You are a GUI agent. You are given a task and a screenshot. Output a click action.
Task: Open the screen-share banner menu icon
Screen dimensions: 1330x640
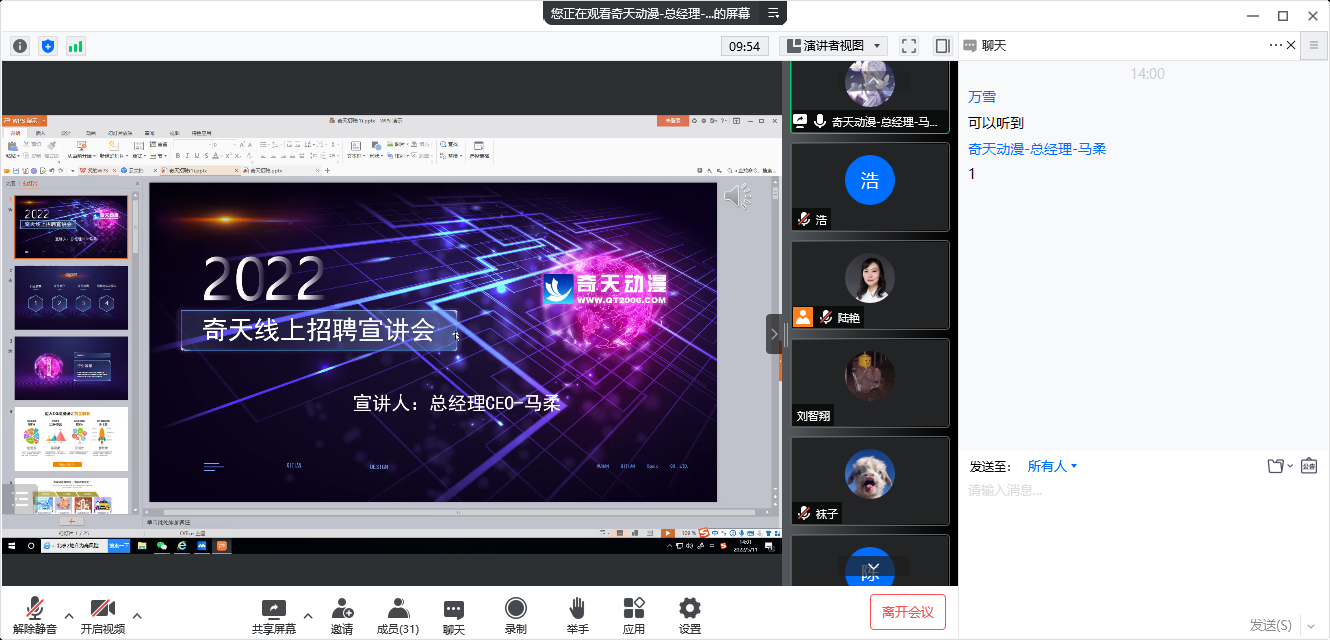coord(772,13)
